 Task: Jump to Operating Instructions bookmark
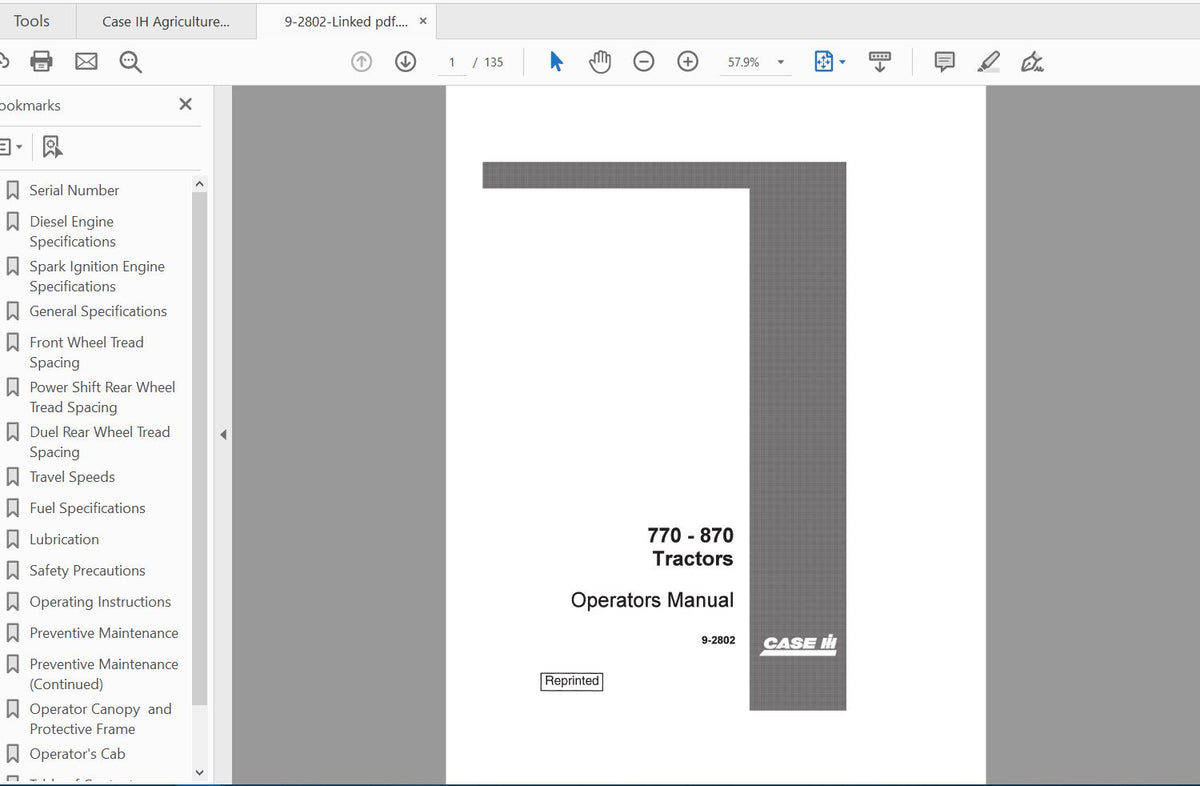[100, 602]
